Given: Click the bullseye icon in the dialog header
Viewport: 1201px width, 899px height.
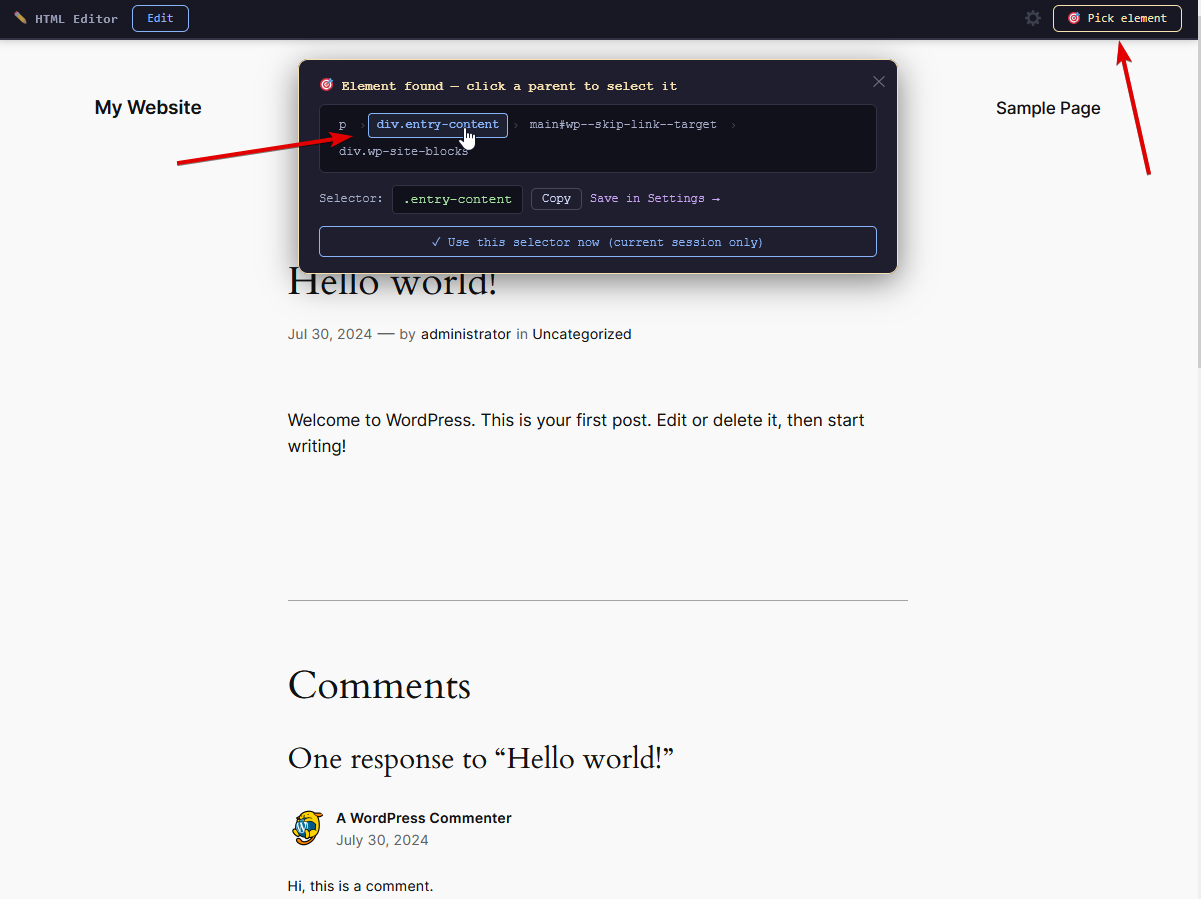Looking at the screenshot, I should (325, 85).
